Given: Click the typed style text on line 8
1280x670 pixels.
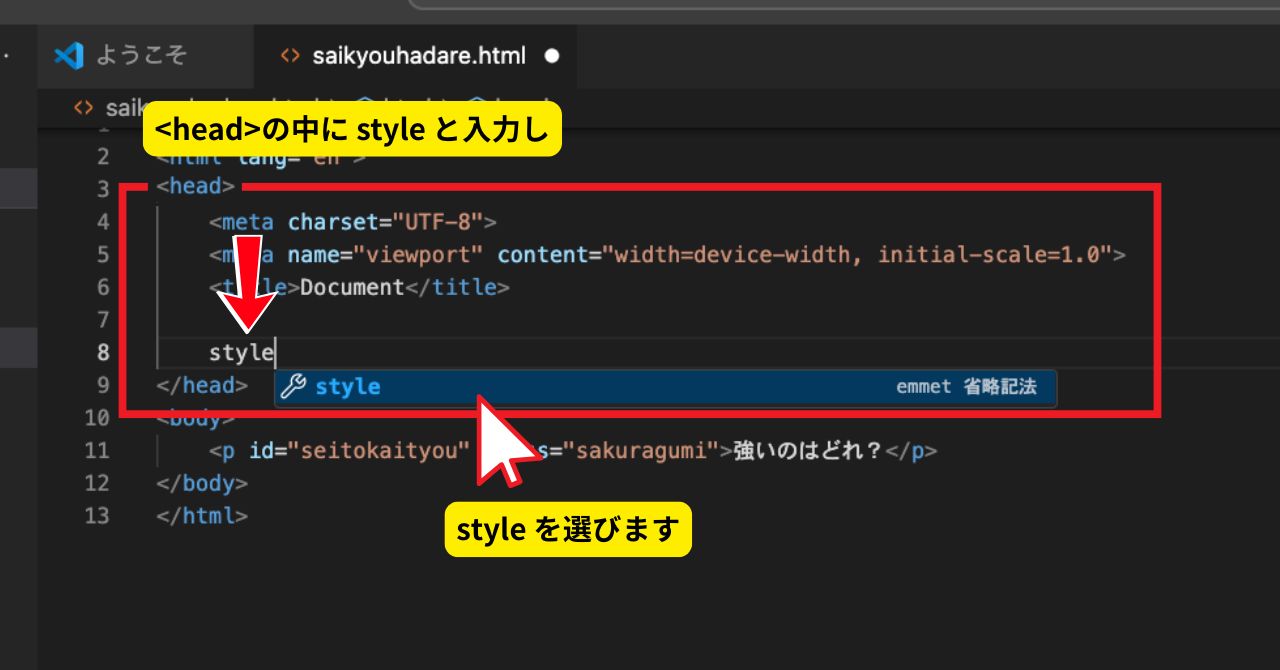Looking at the screenshot, I should coord(241,352).
